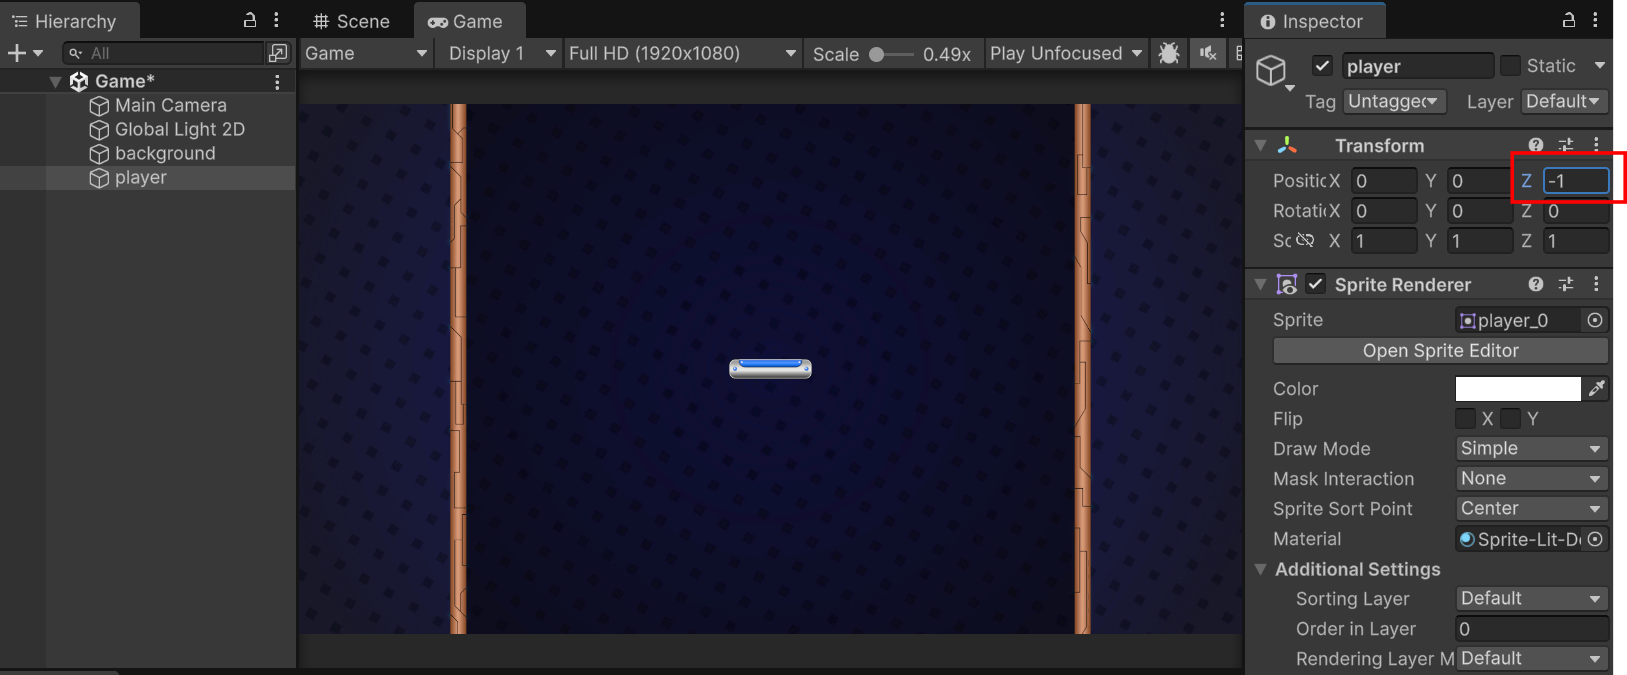Select the color eyedropper tool
Viewport: 1627px width, 675px height.
click(x=1597, y=388)
